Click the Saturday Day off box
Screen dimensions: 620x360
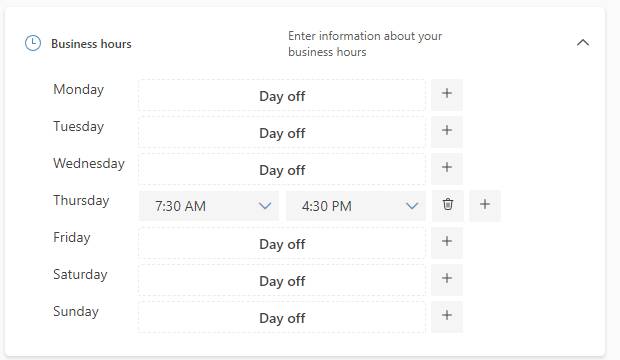coord(282,280)
